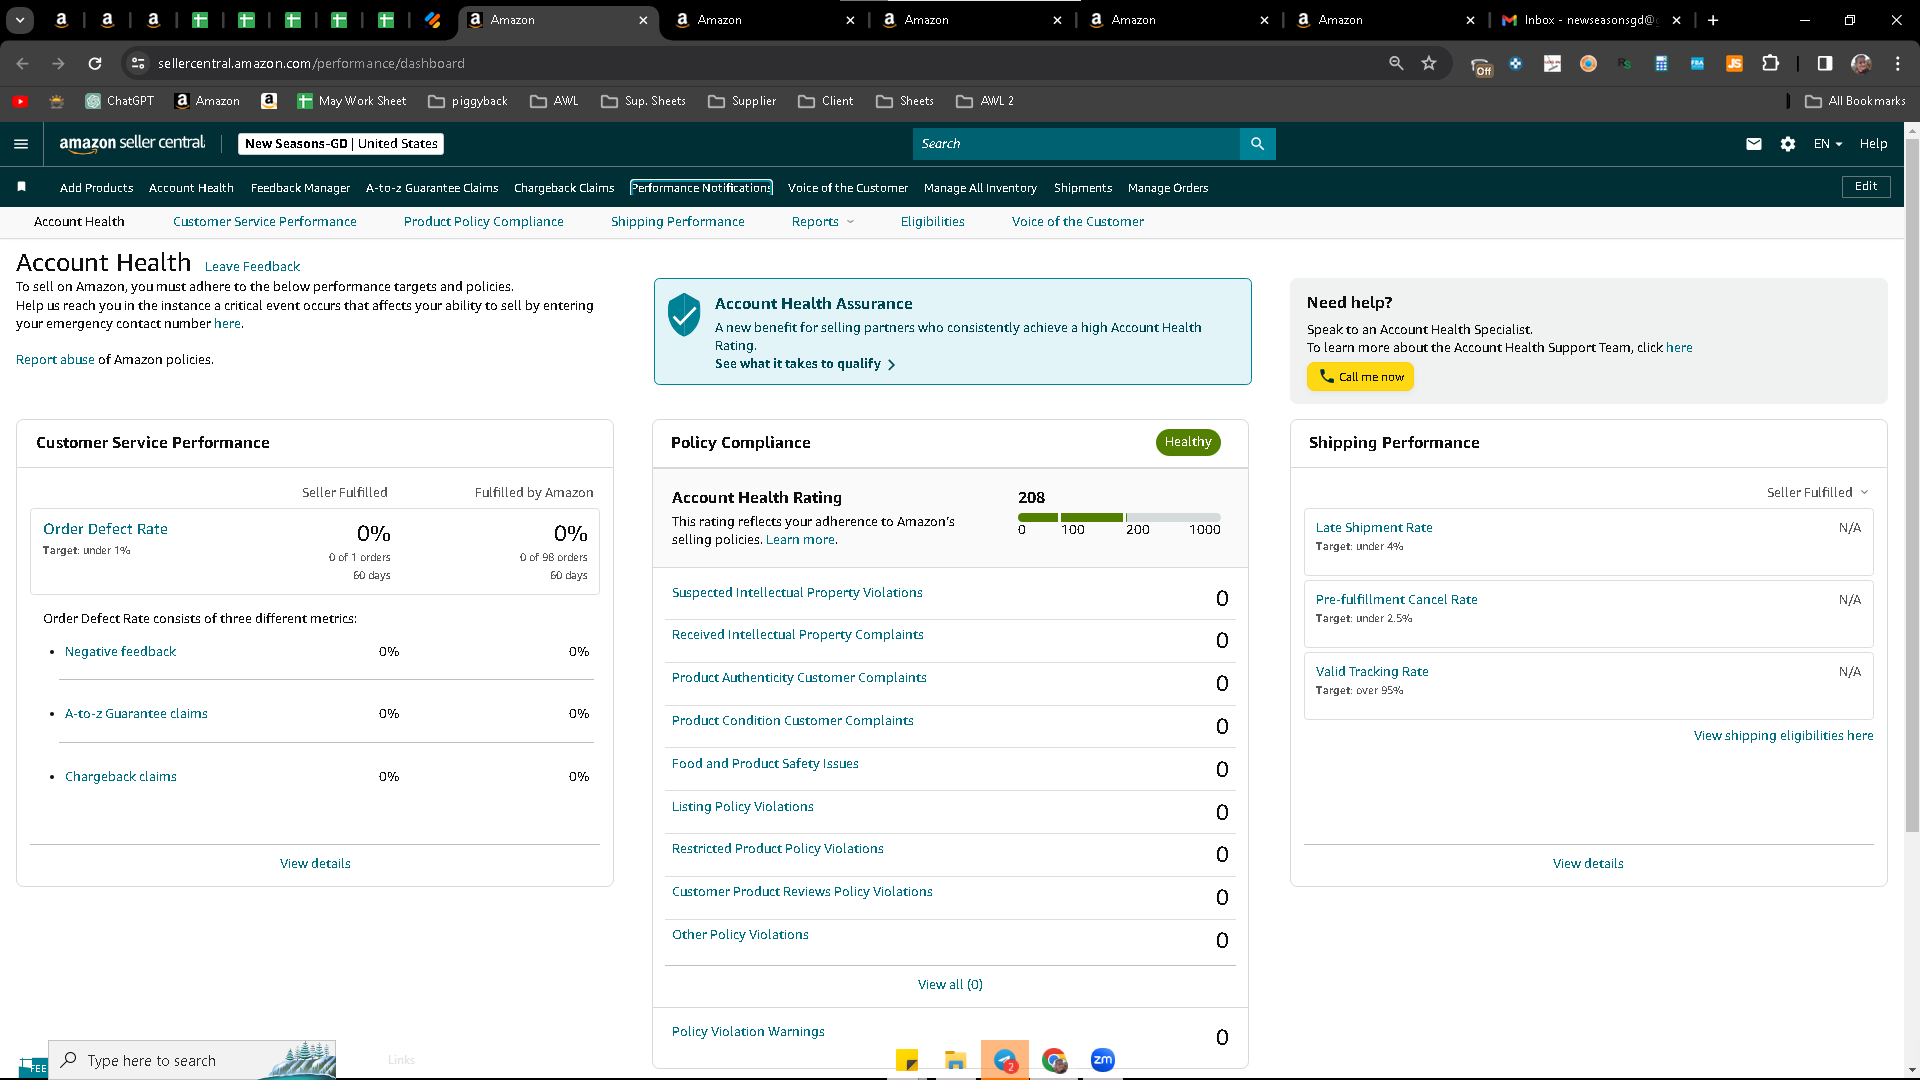Open the piggyback bookmarks folder
The image size is (1920, 1080).
(468, 101)
